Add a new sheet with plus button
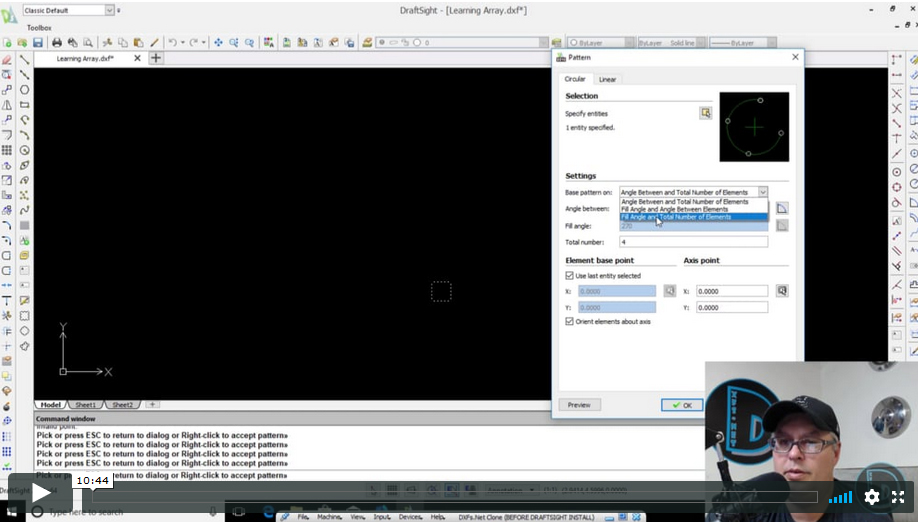Screen dimensions: 918x522 [152, 404]
